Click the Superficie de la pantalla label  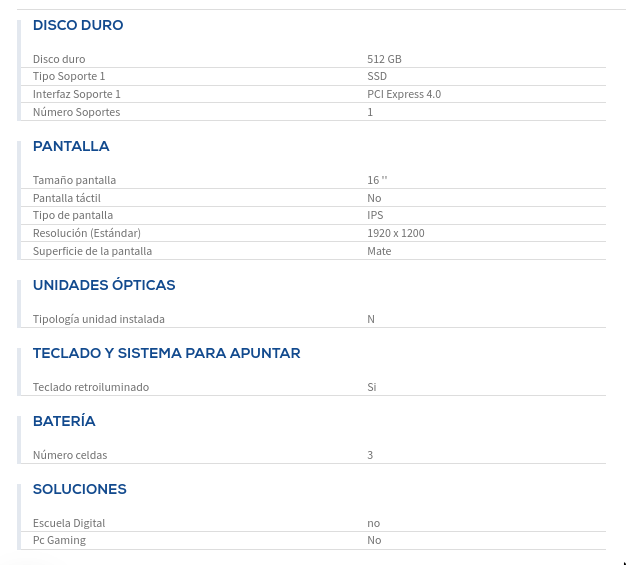click(x=92, y=251)
